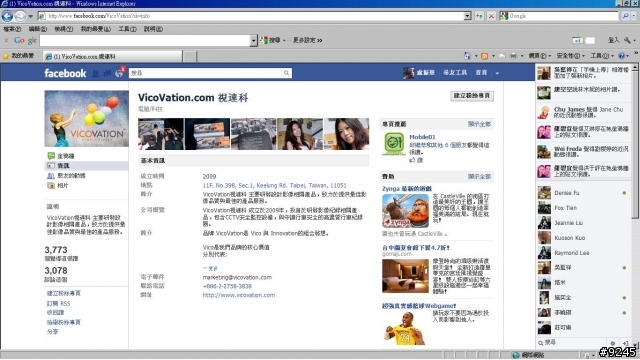Click the Facebook friend requests icon
This screenshot has width=640, height=360.
[x=96, y=73]
